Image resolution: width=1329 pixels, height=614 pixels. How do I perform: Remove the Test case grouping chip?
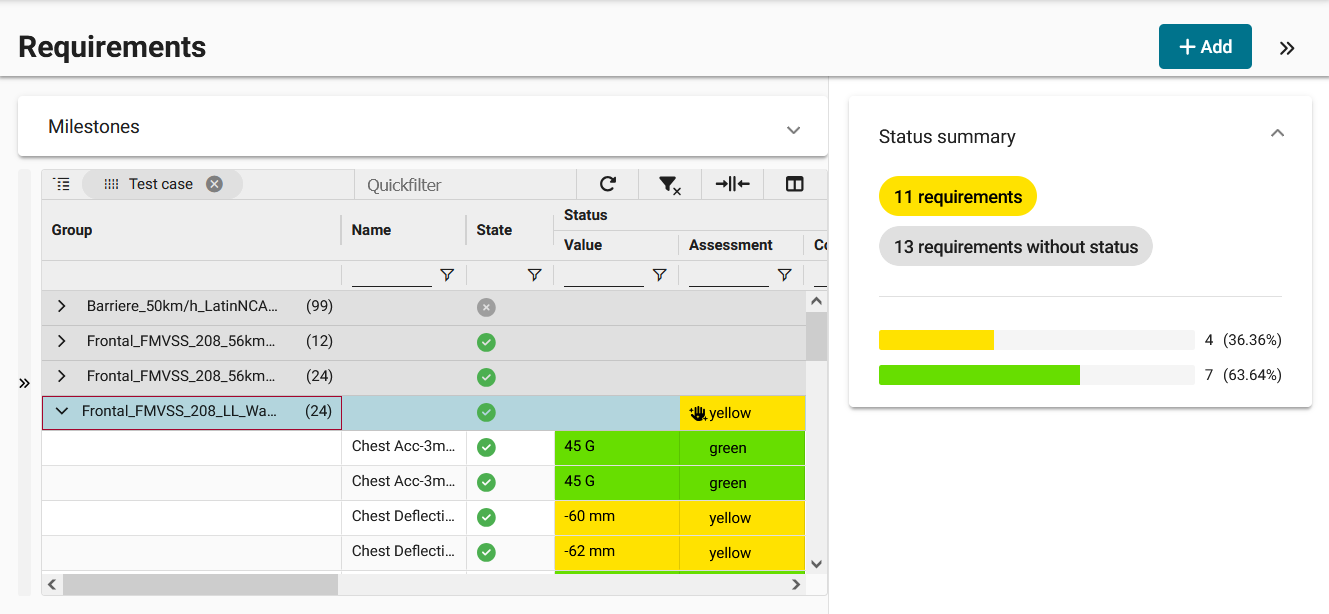coord(214,184)
